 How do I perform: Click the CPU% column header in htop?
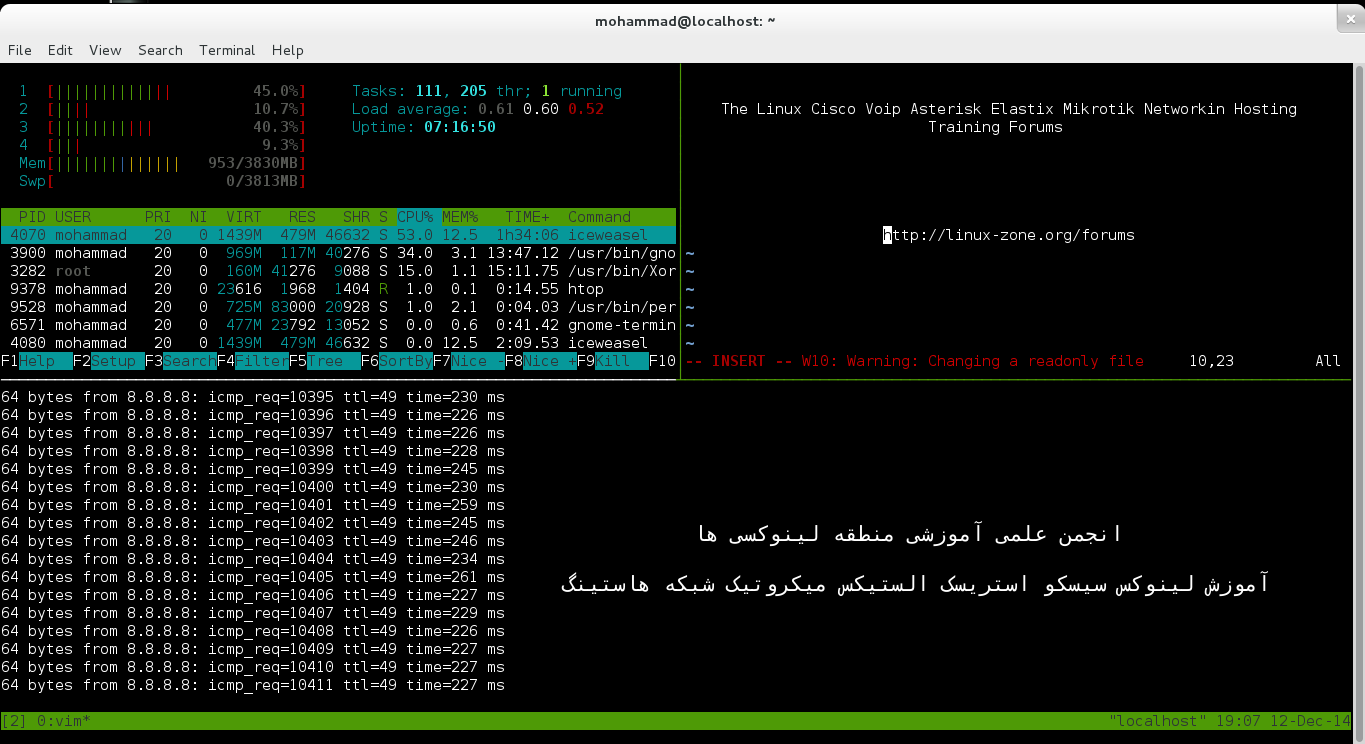tap(415, 217)
